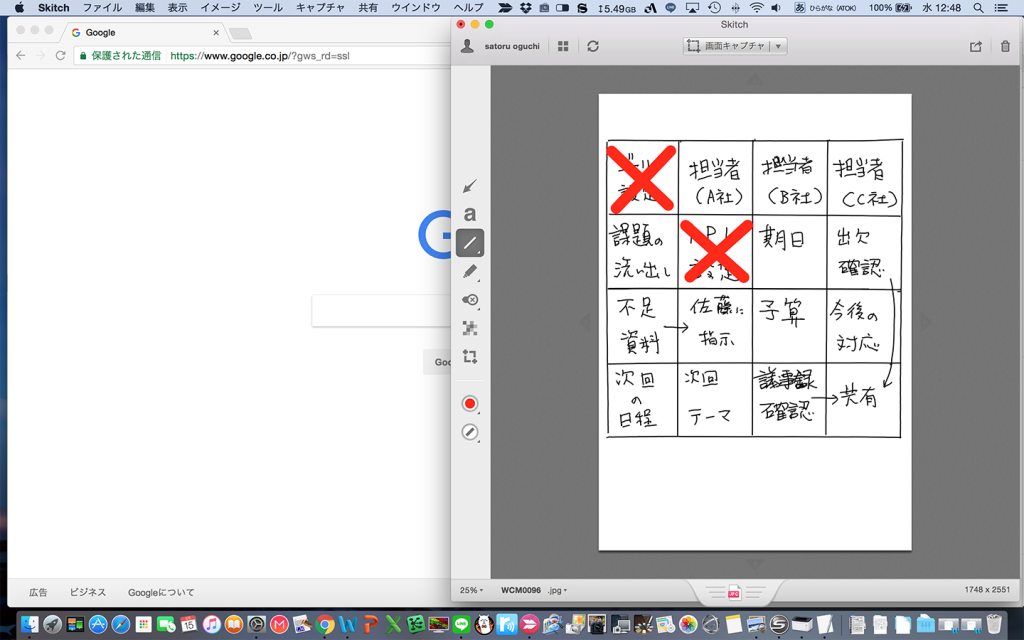Viewport: 1024px width, 640px height.
Task: Select the Text tool in Skitch
Action: (470, 214)
